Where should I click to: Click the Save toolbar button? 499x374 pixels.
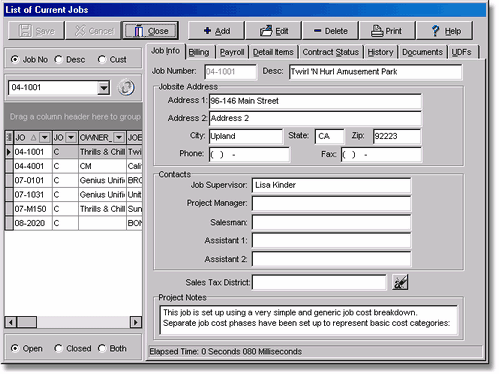[x=36, y=31]
